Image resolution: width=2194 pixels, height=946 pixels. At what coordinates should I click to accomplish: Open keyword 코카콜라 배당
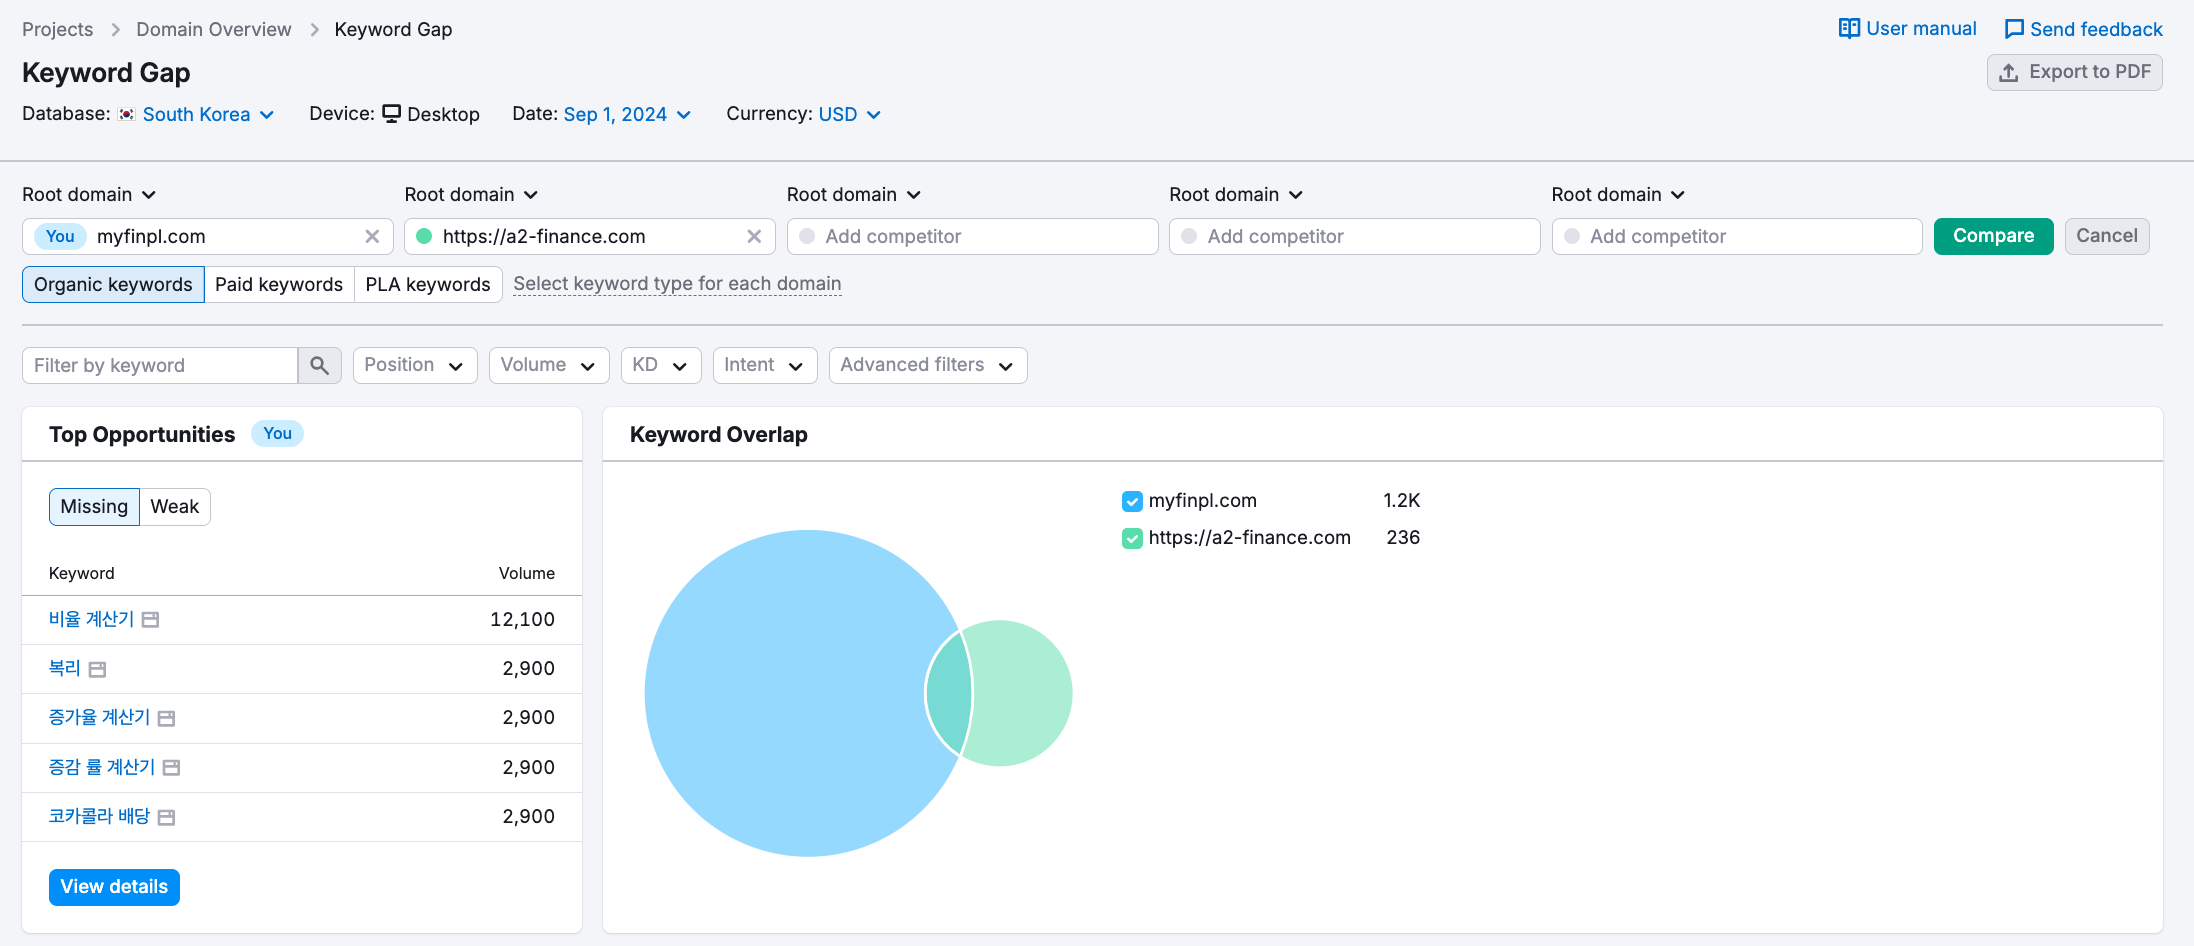100,817
